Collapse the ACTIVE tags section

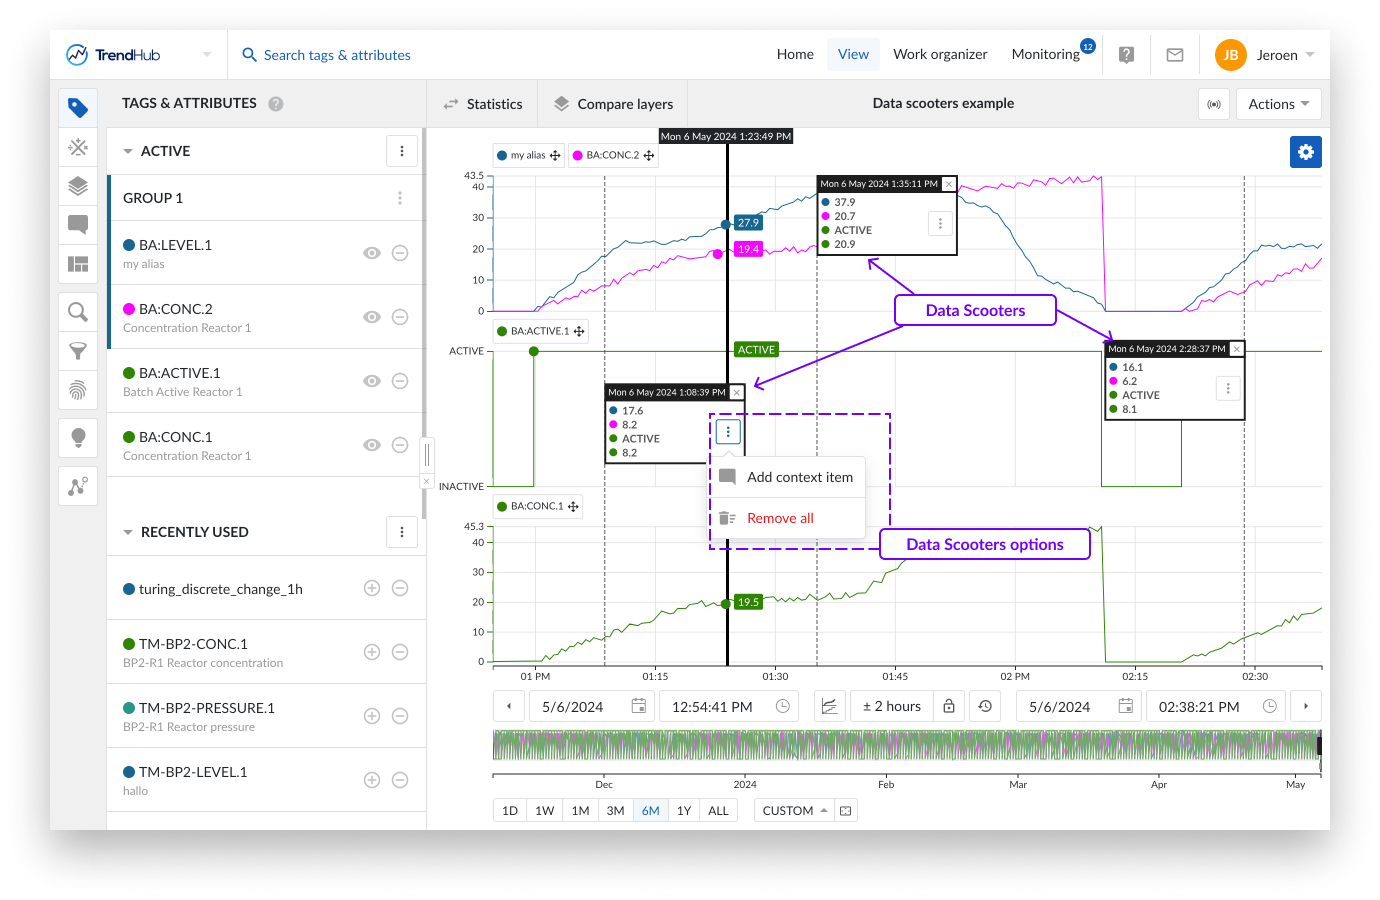[128, 152]
